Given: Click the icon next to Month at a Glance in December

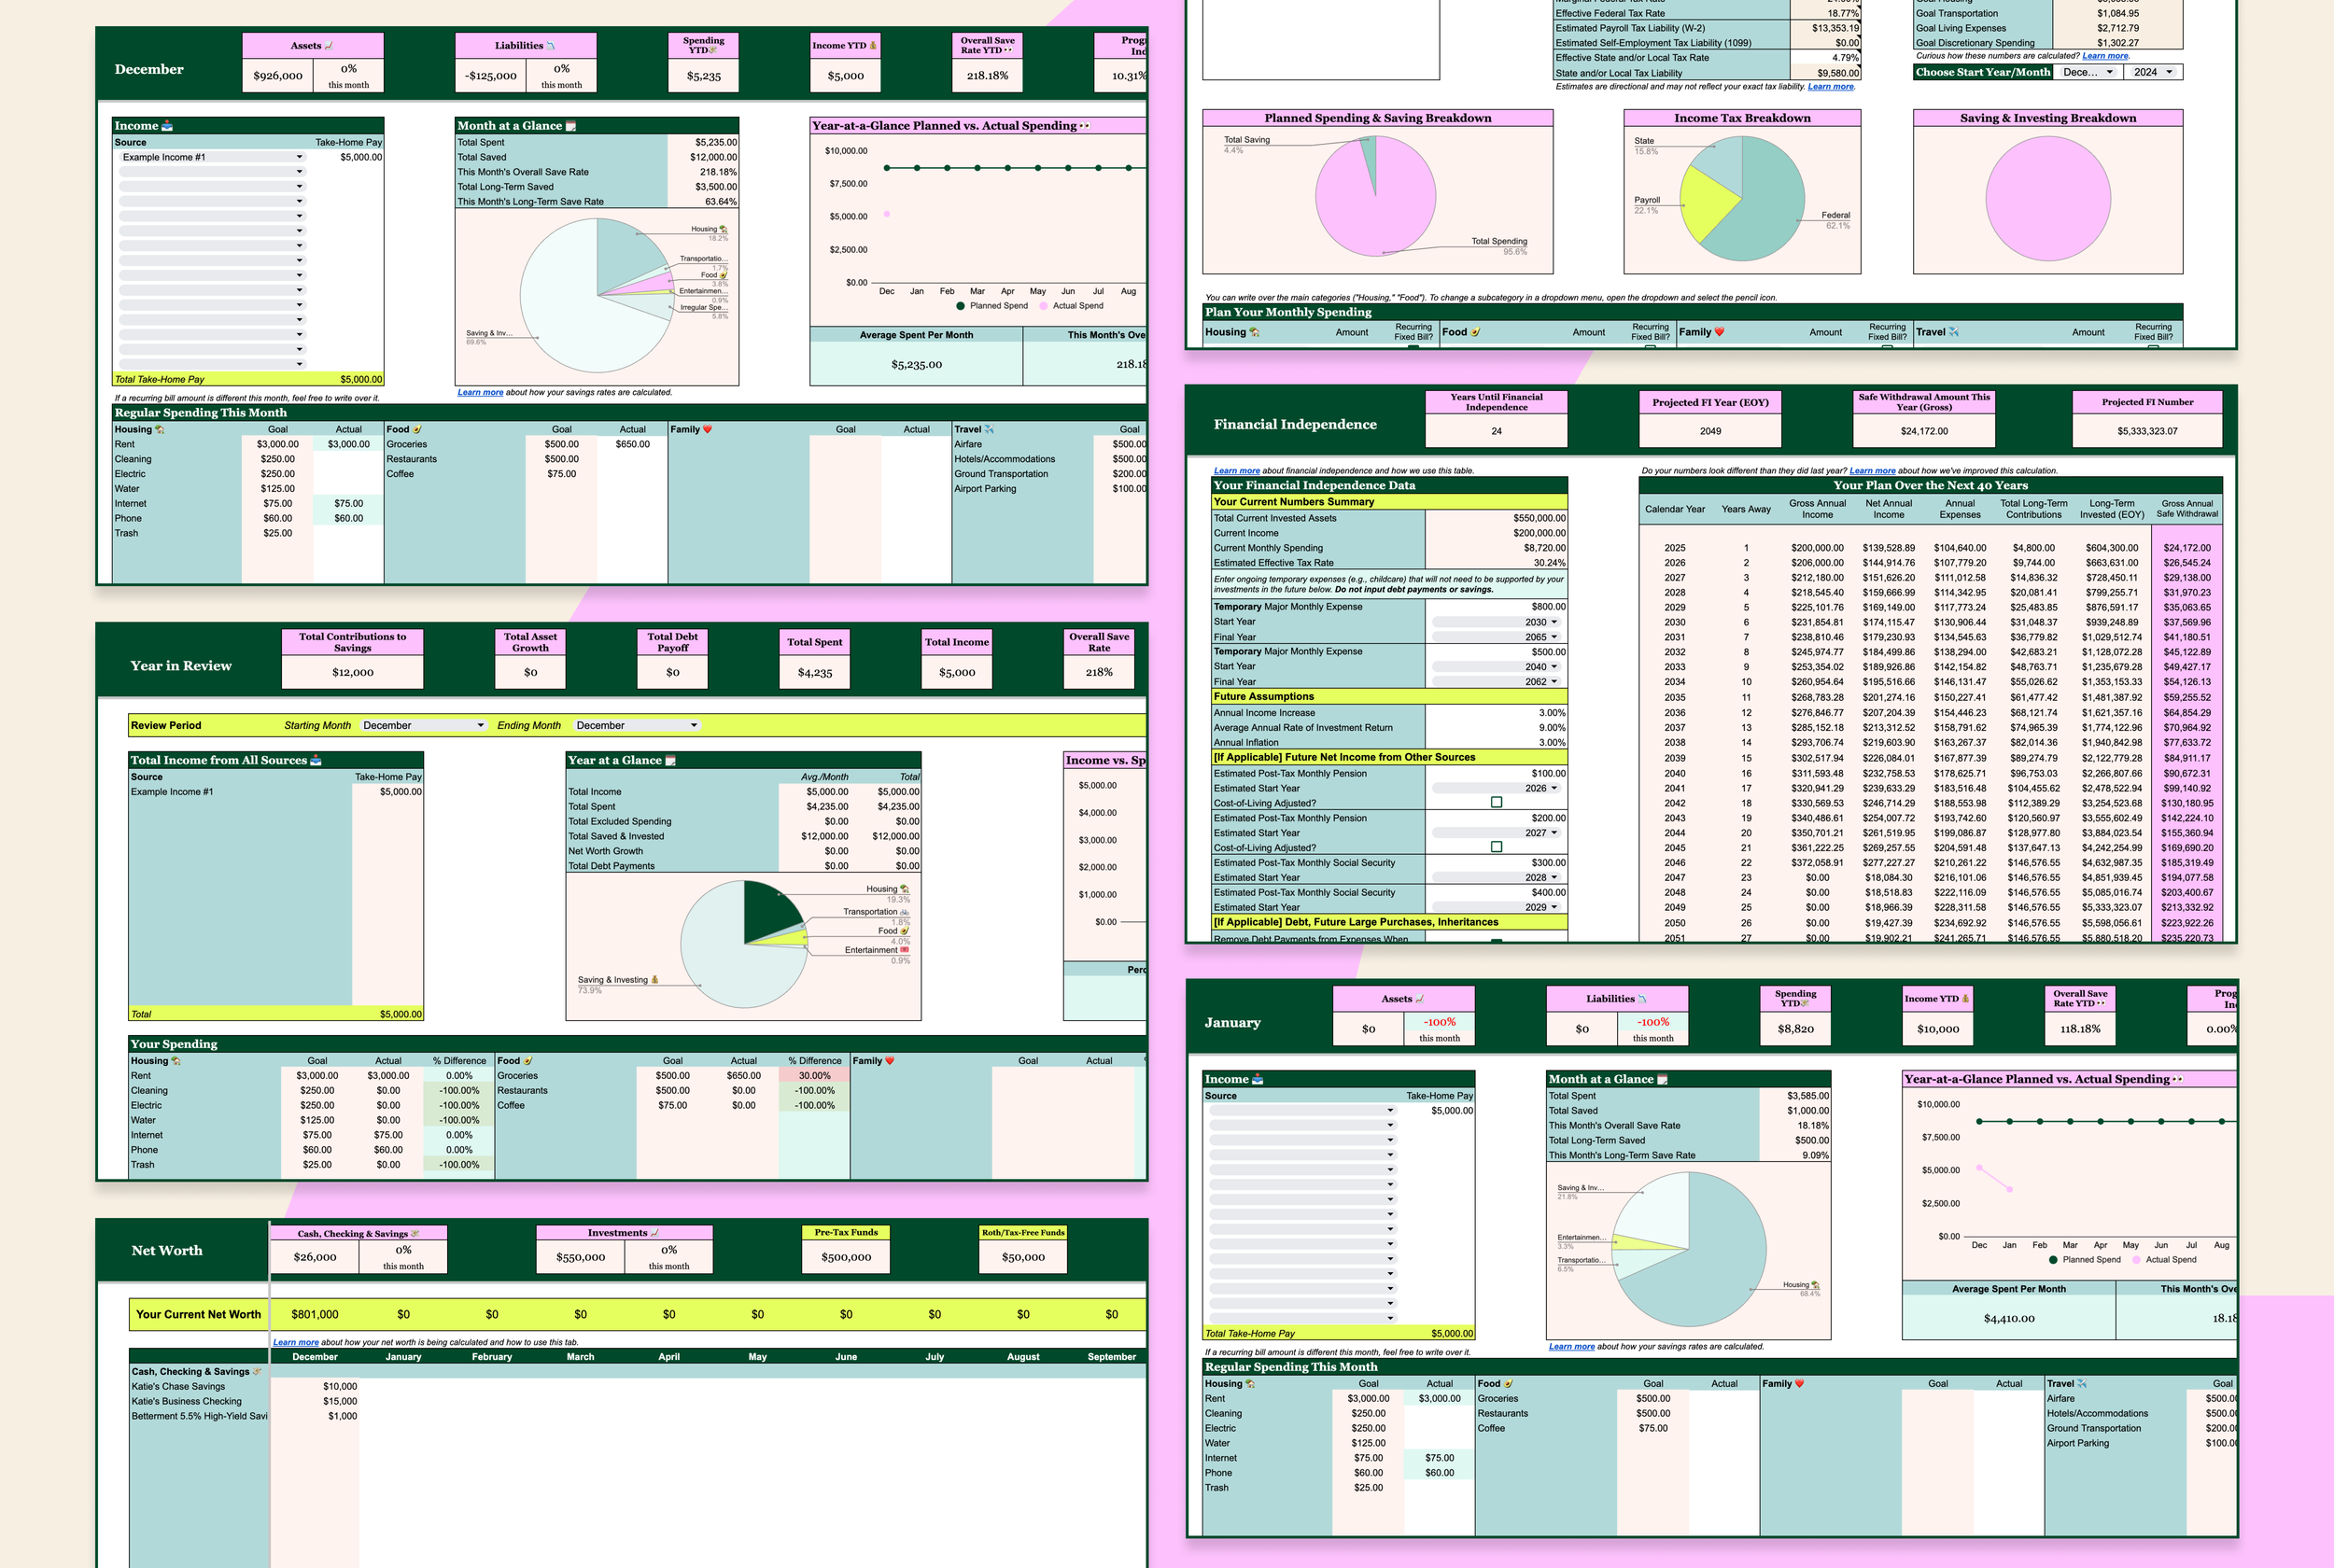Looking at the screenshot, I should click(x=571, y=126).
